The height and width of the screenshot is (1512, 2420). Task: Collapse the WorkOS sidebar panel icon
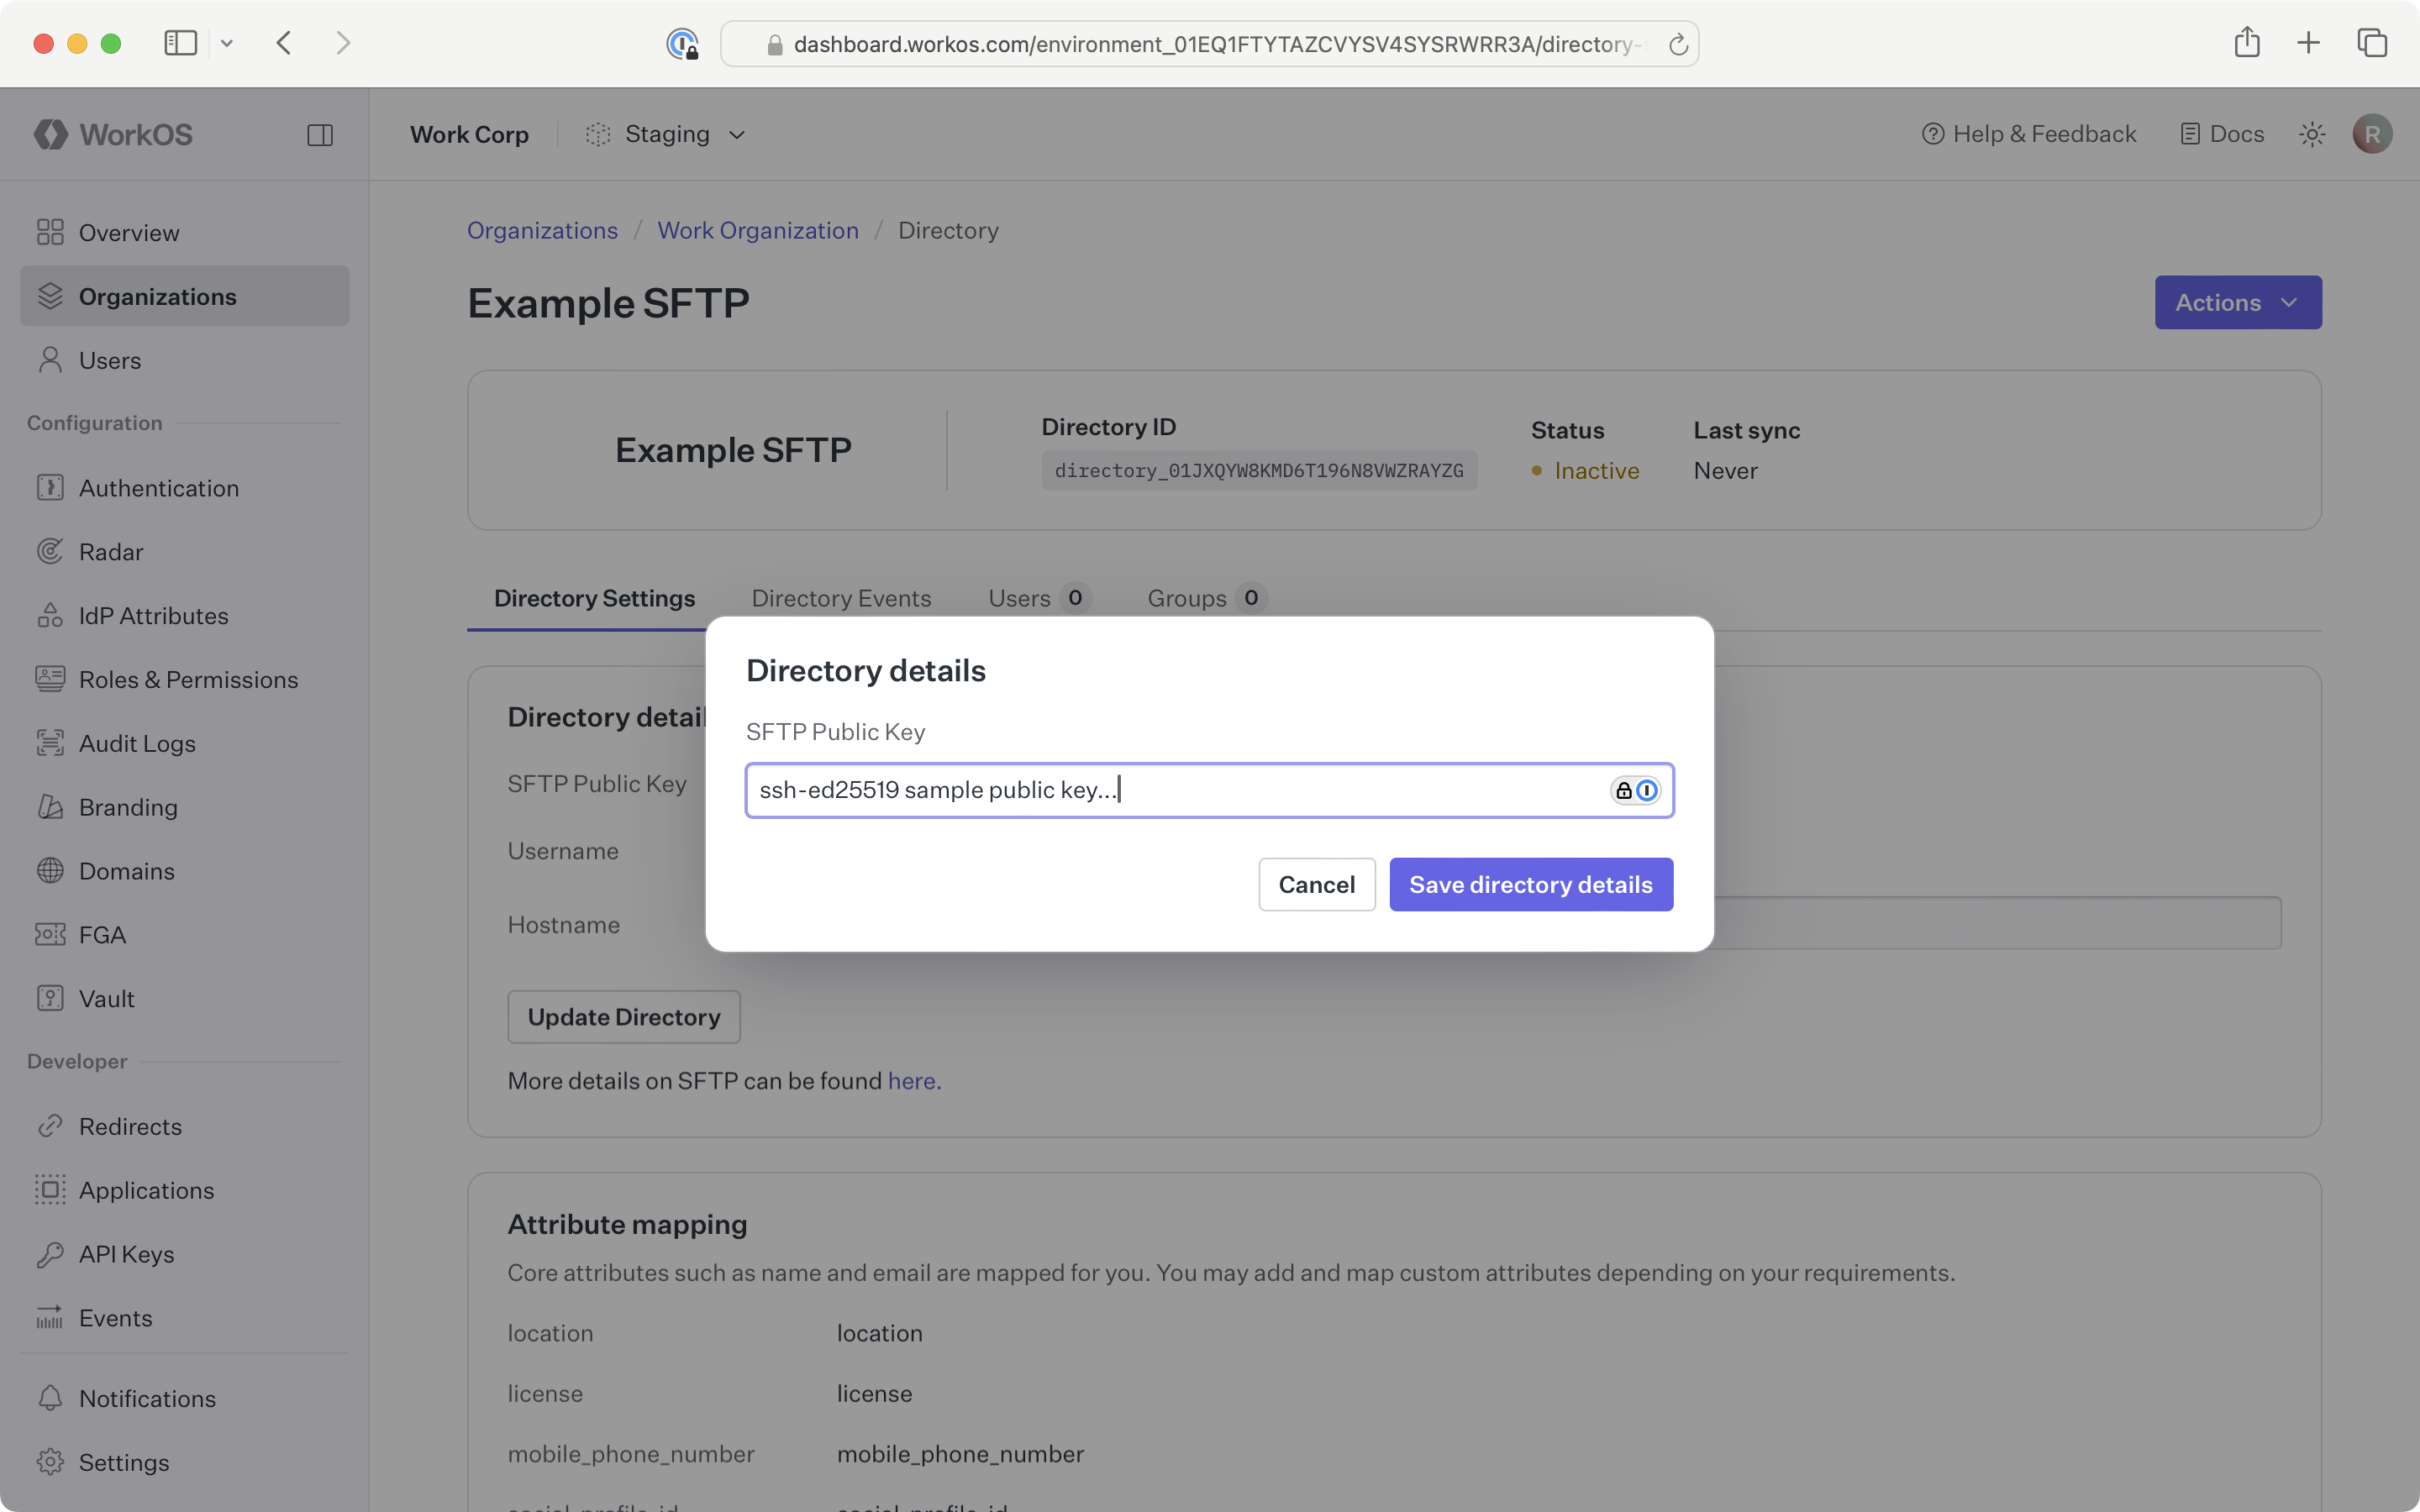320,135
